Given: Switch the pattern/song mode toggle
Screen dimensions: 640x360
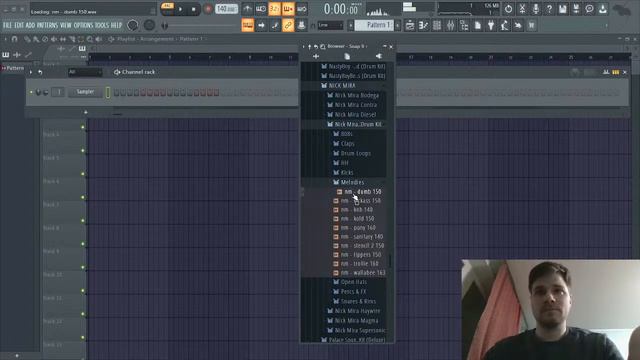Looking at the screenshot, I should click(167, 9).
